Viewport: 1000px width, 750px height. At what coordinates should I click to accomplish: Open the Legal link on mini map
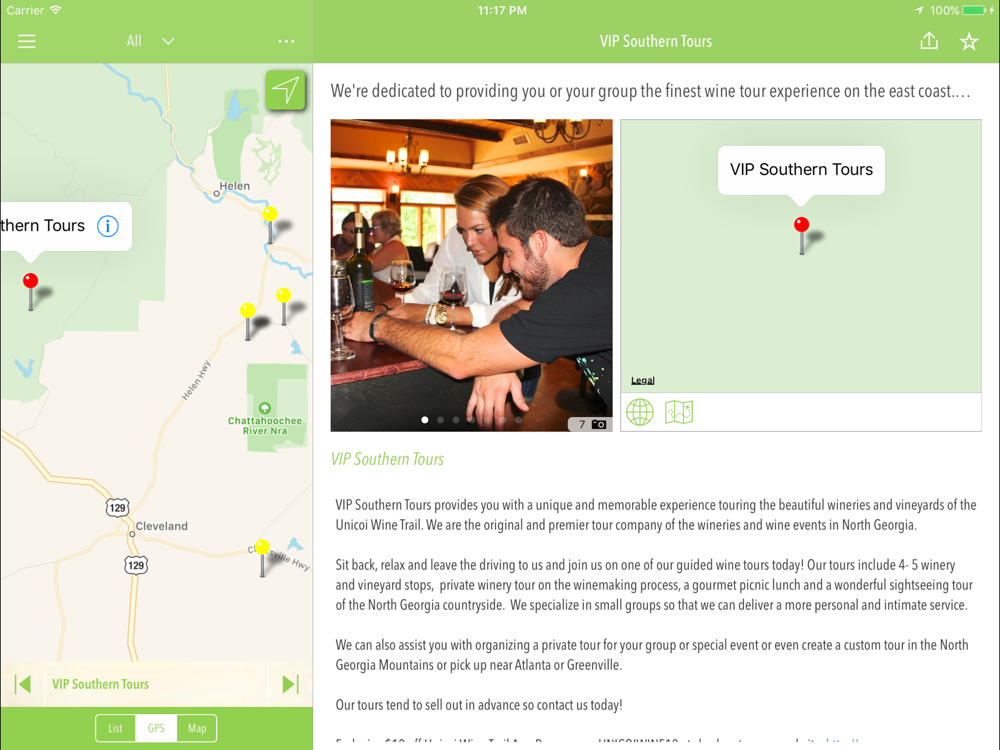642,380
